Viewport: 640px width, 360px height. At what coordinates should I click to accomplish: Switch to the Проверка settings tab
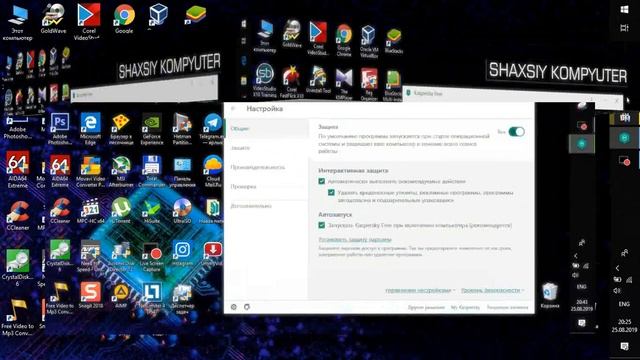pyautogui.click(x=266, y=187)
